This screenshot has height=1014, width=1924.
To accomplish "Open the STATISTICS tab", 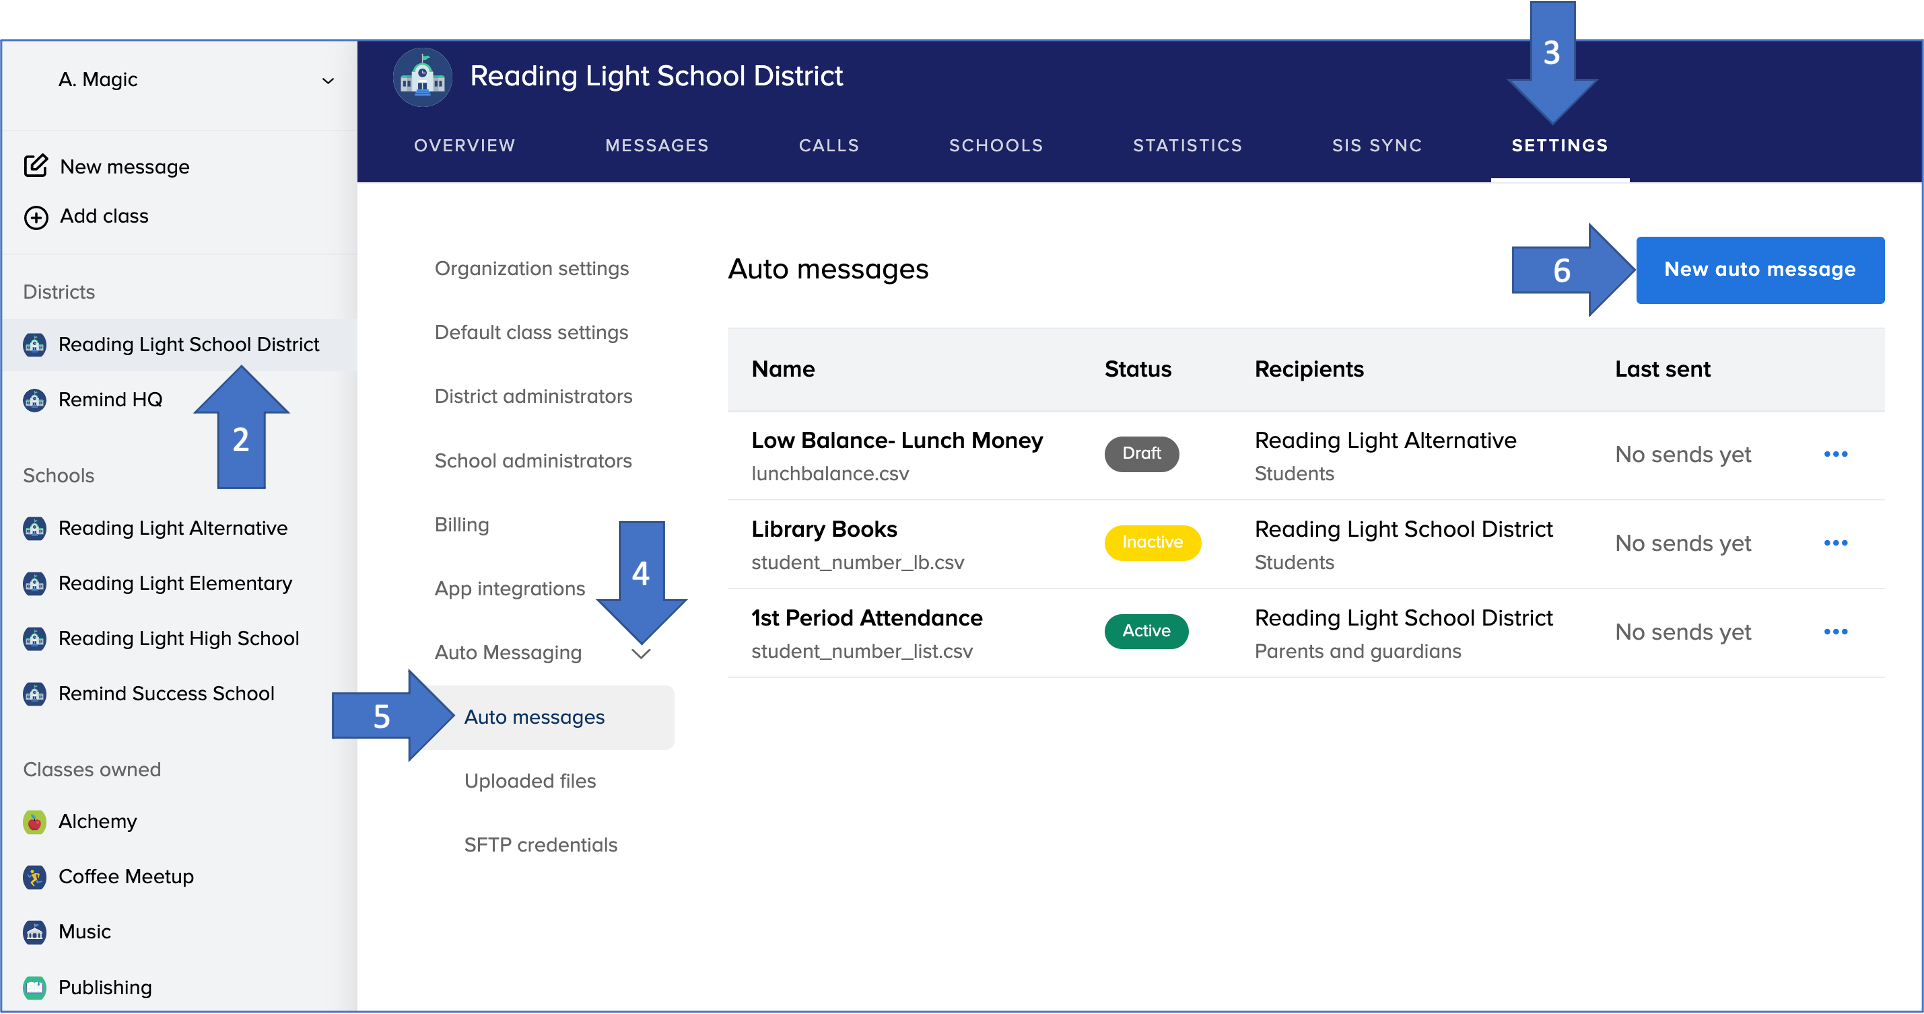I will click(1187, 145).
